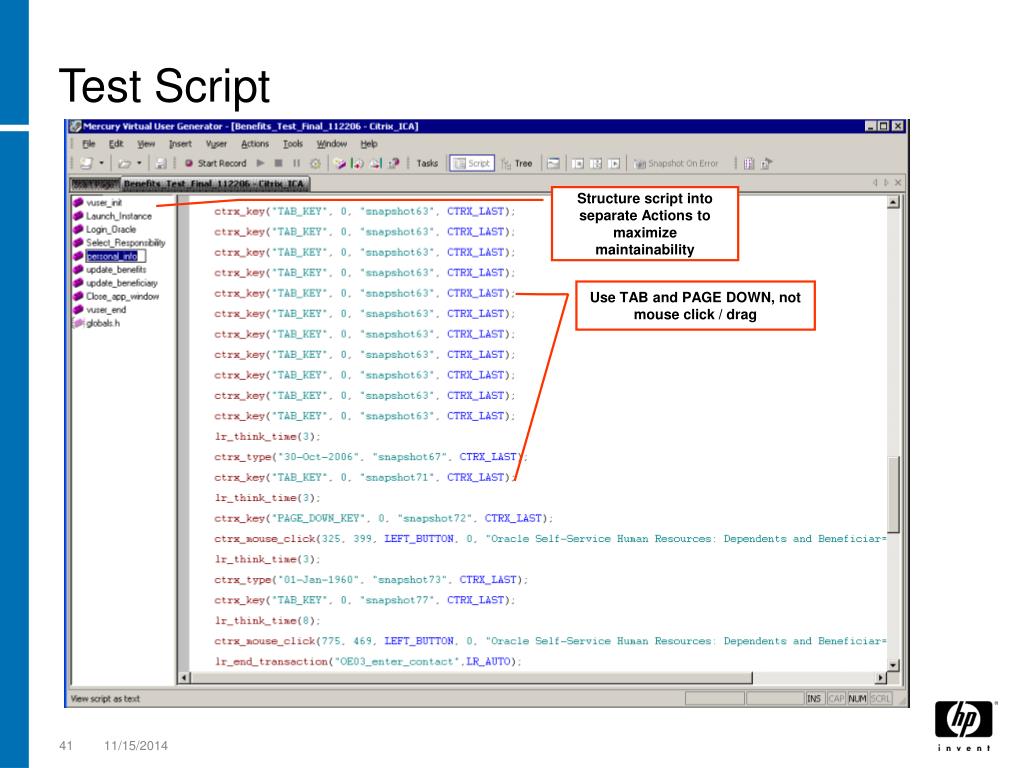The height and width of the screenshot is (768, 1024).
Task: Select update_beneficiary action
Action: [116, 283]
